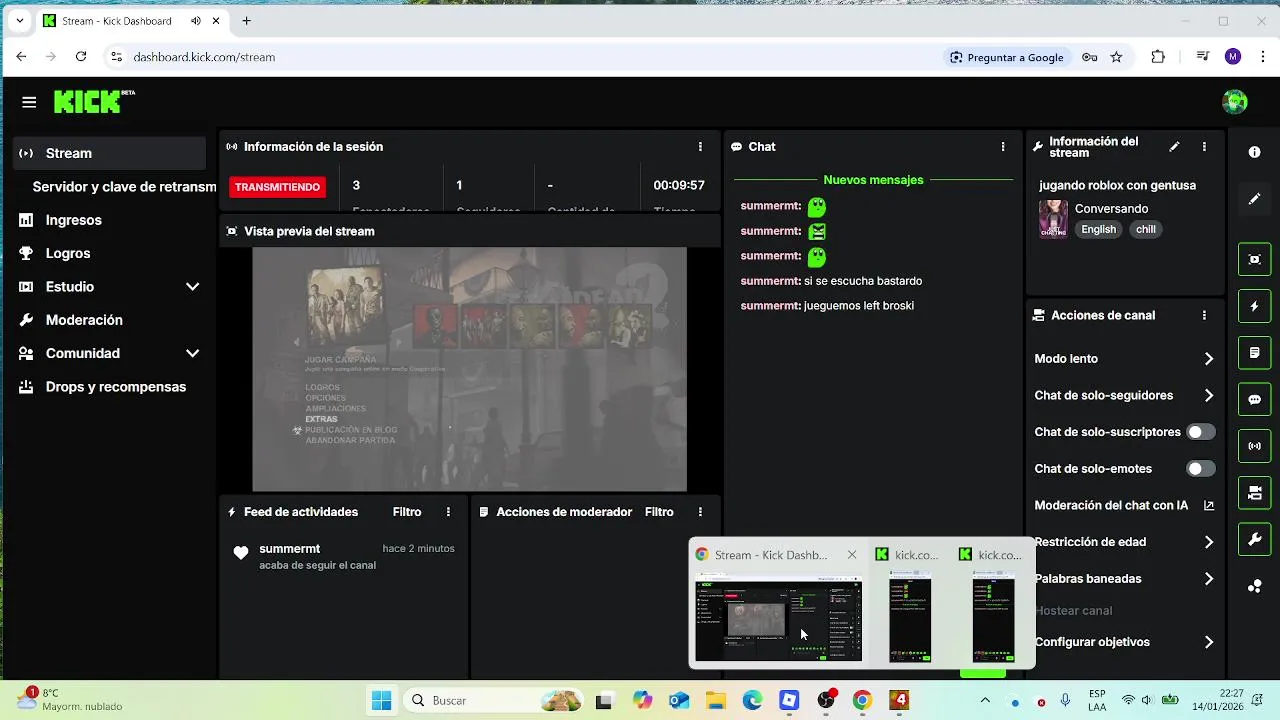Open the profile avatar in Kick header
This screenshot has height=720, width=1280.
click(x=1235, y=101)
